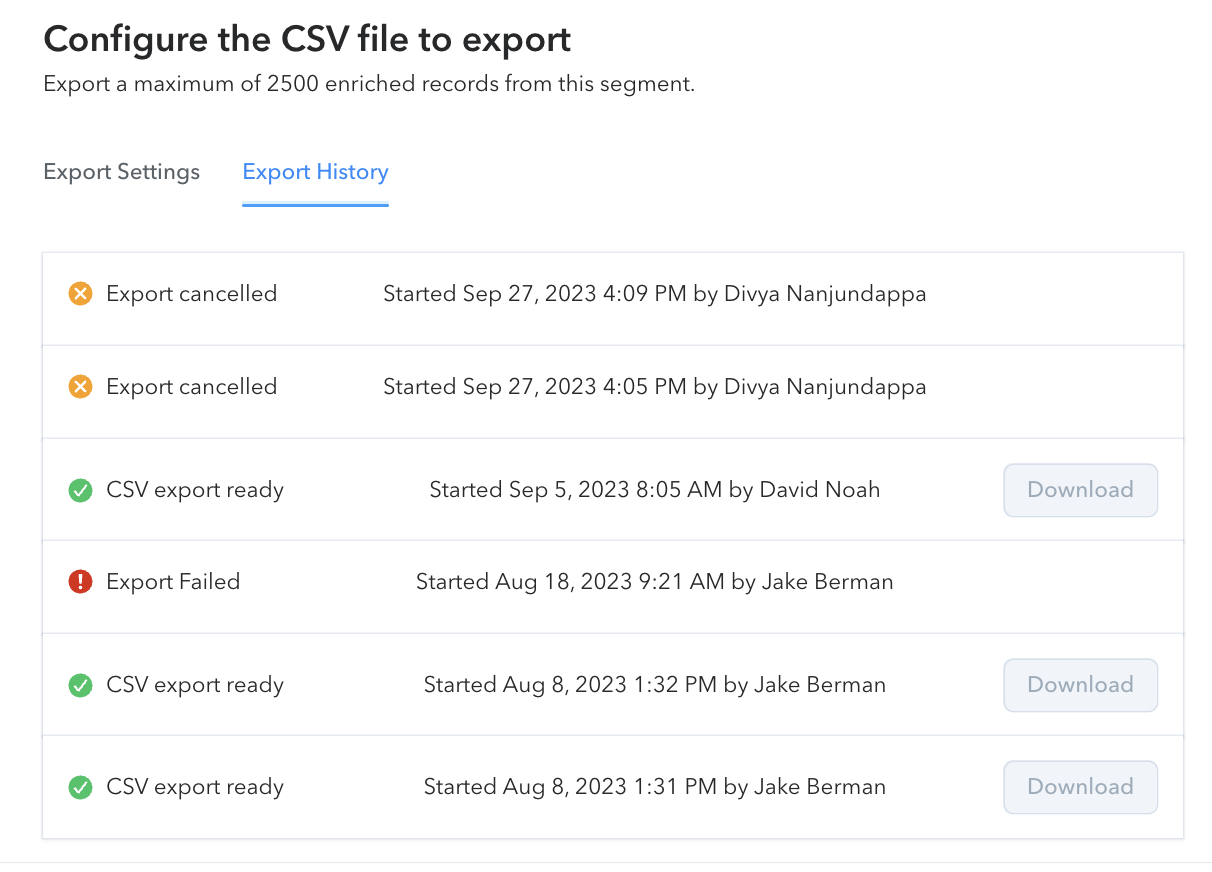This screenshot has width=1212, height=872.
Task: Click green check icon for Sep 5 export
Action: 80,490
